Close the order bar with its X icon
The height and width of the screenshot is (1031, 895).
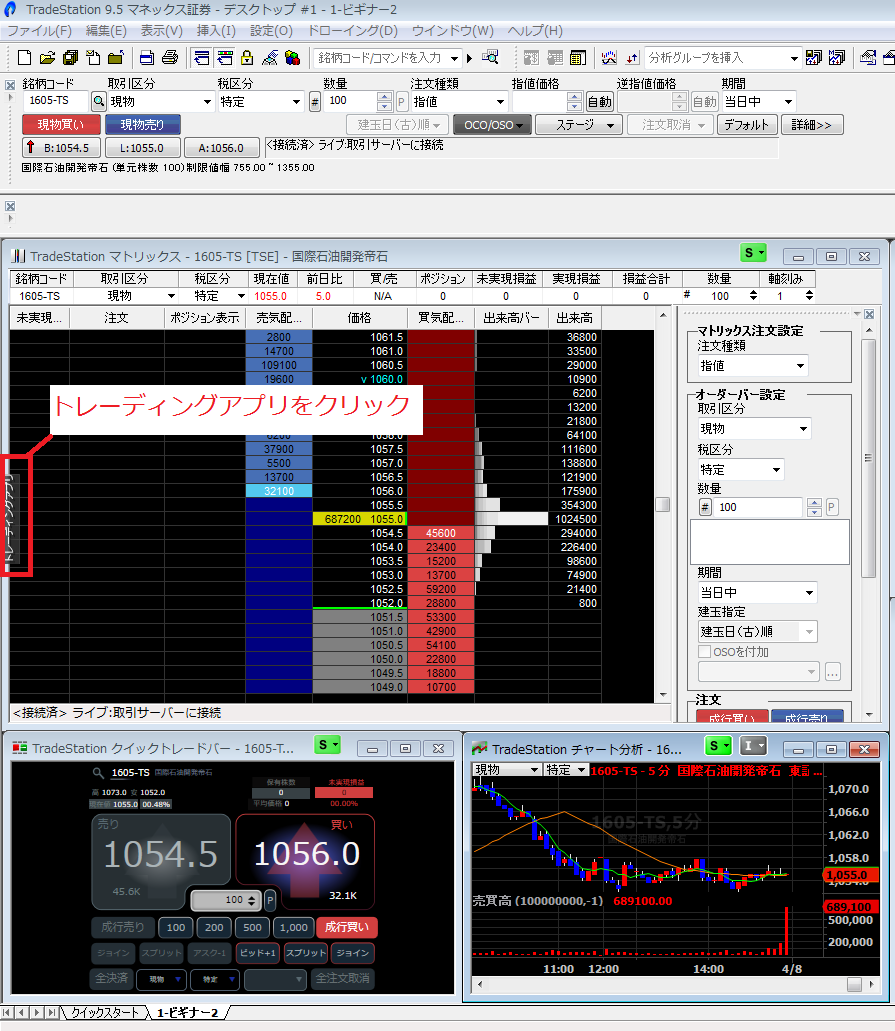pos(10,85)
